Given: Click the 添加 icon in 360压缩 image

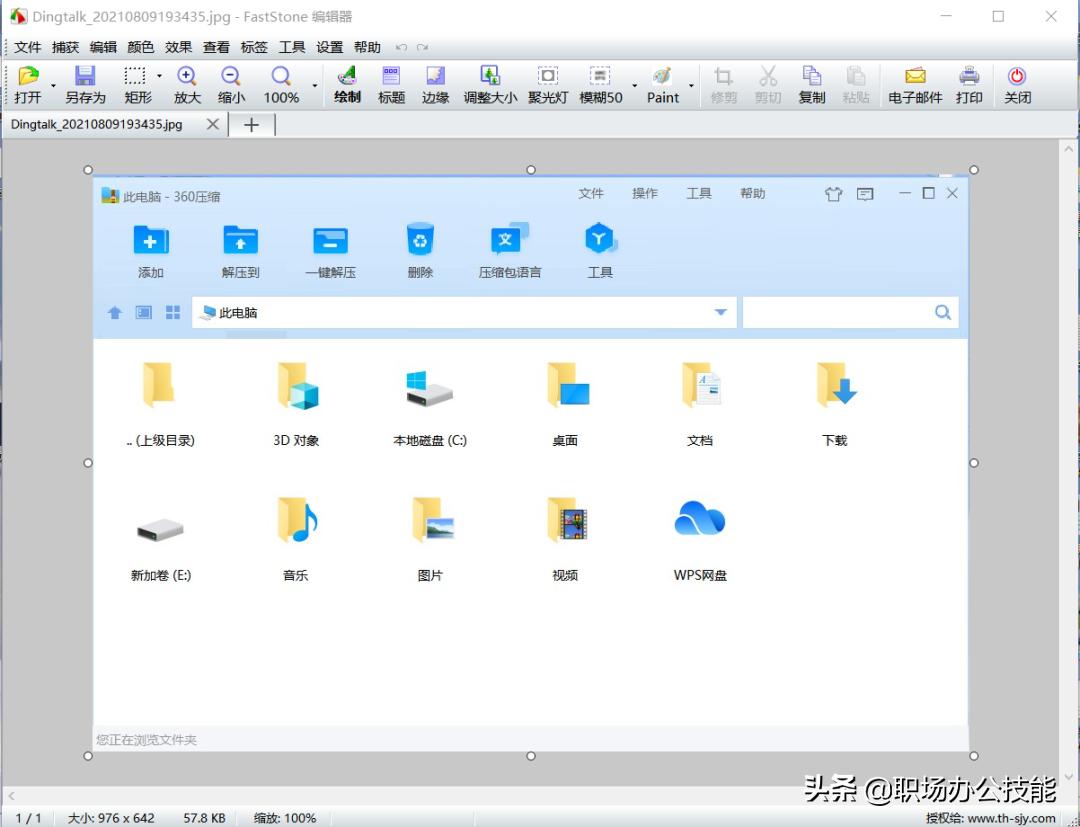Looking at the screenshot, I should click(x=151, y=251).
